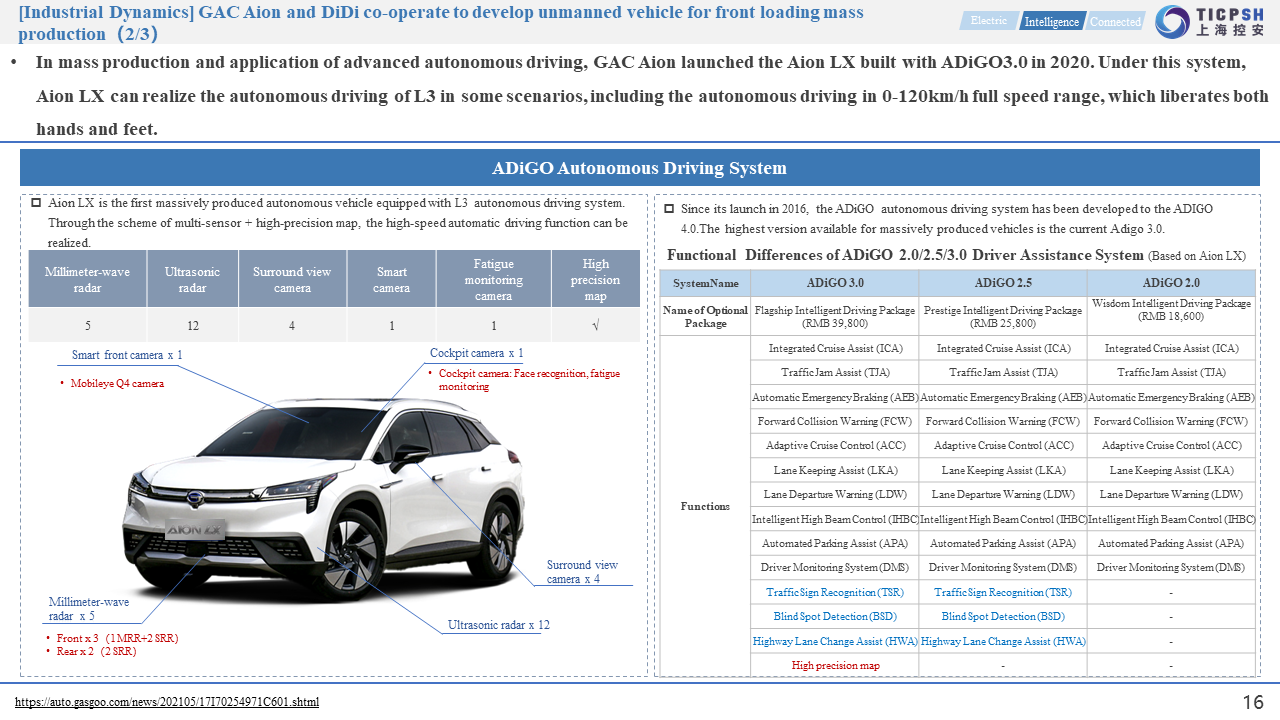Click the ADiGO 2.5 column header
1280x720 pixels.
tap(1002, 283)
